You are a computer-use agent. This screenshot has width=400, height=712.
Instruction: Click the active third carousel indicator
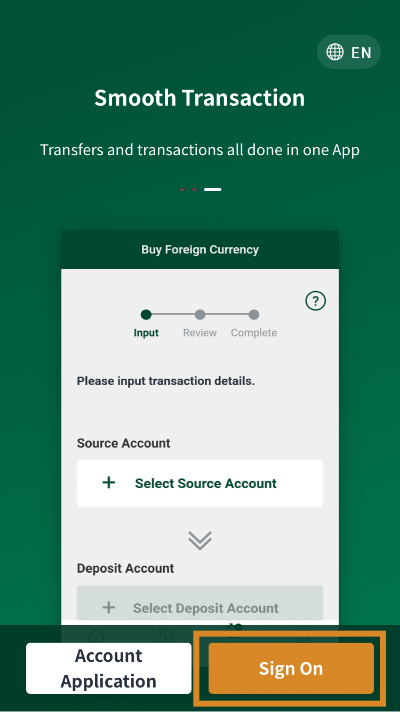(212, 189)
